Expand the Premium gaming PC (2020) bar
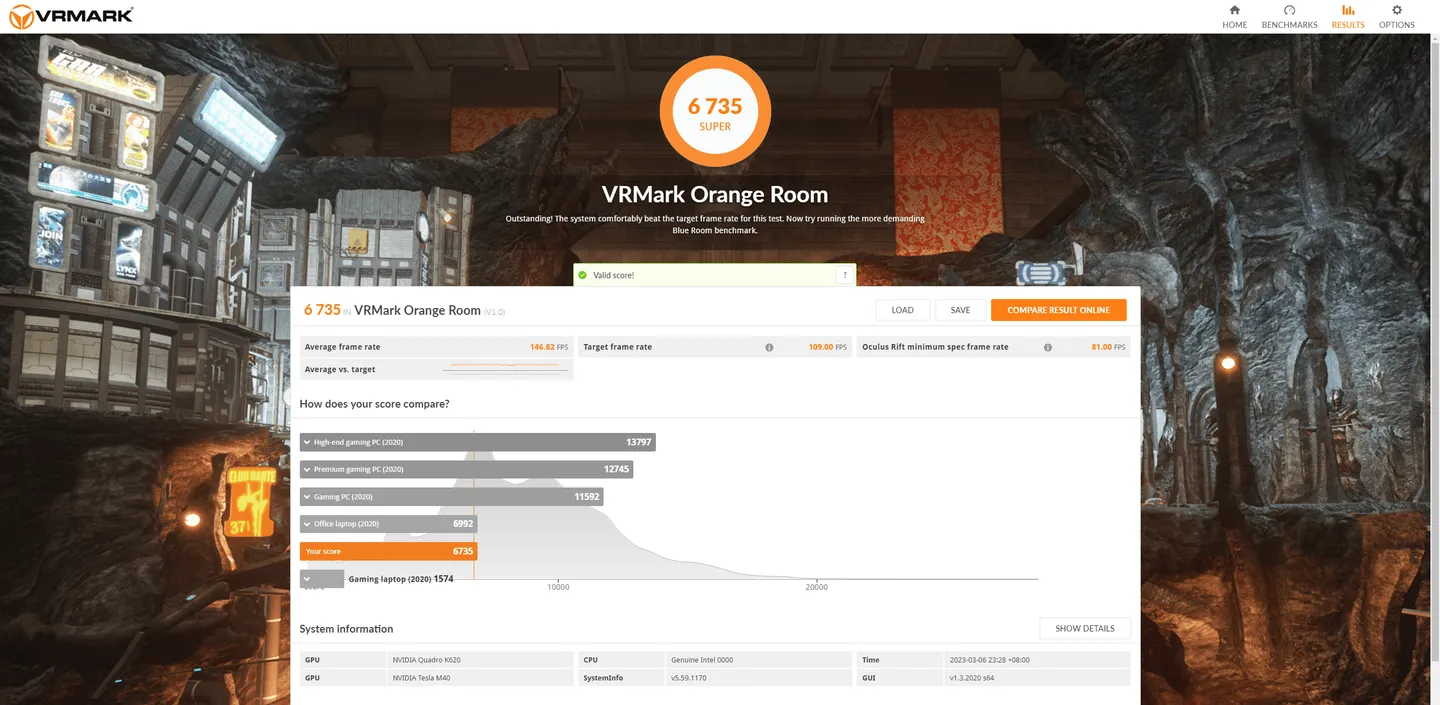 307,469
